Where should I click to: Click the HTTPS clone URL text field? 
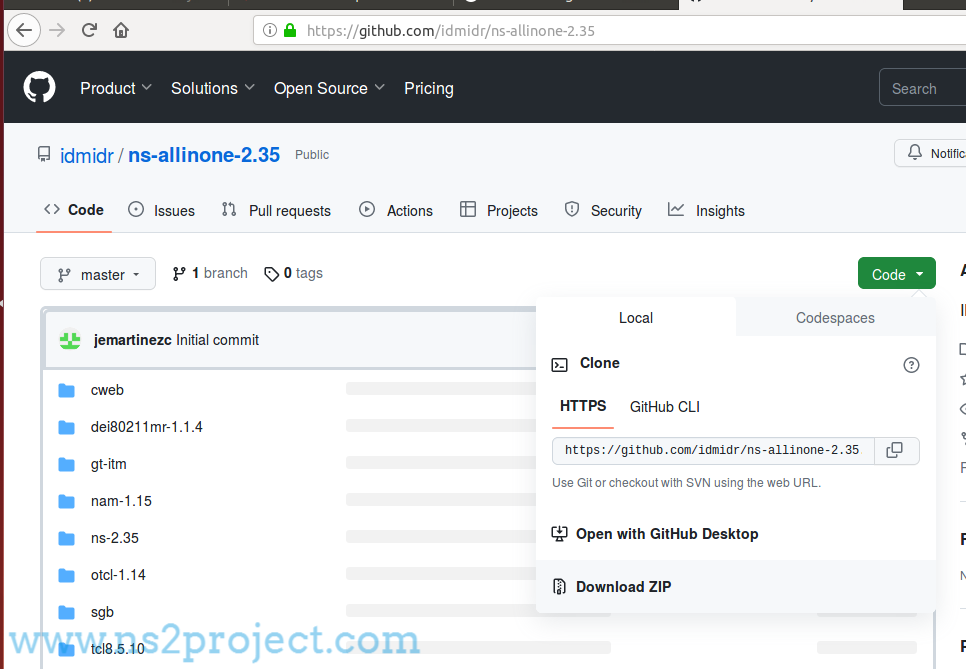(x=713, y=450)
